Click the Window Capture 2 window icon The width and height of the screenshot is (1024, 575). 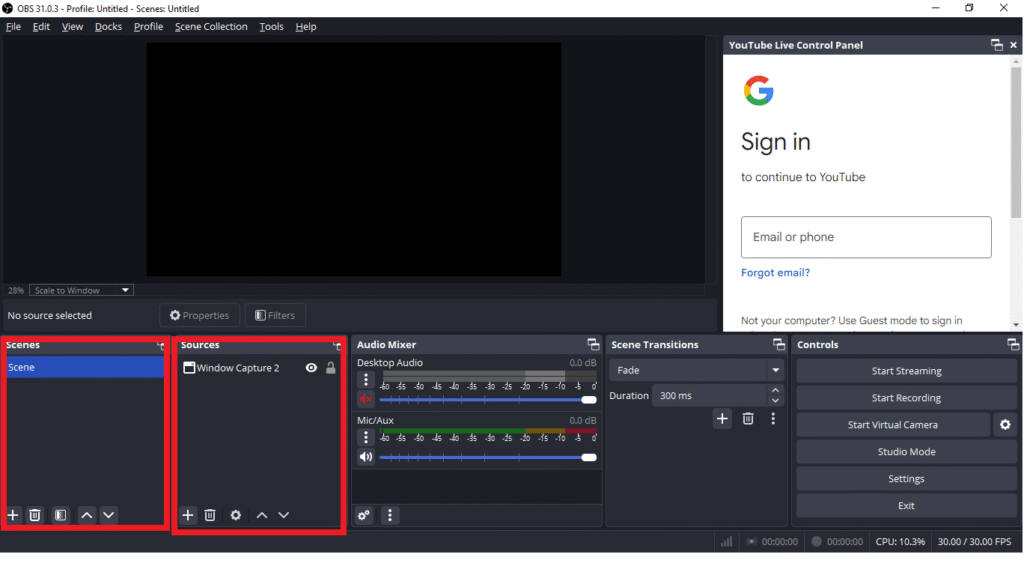(x=189, y=368)
